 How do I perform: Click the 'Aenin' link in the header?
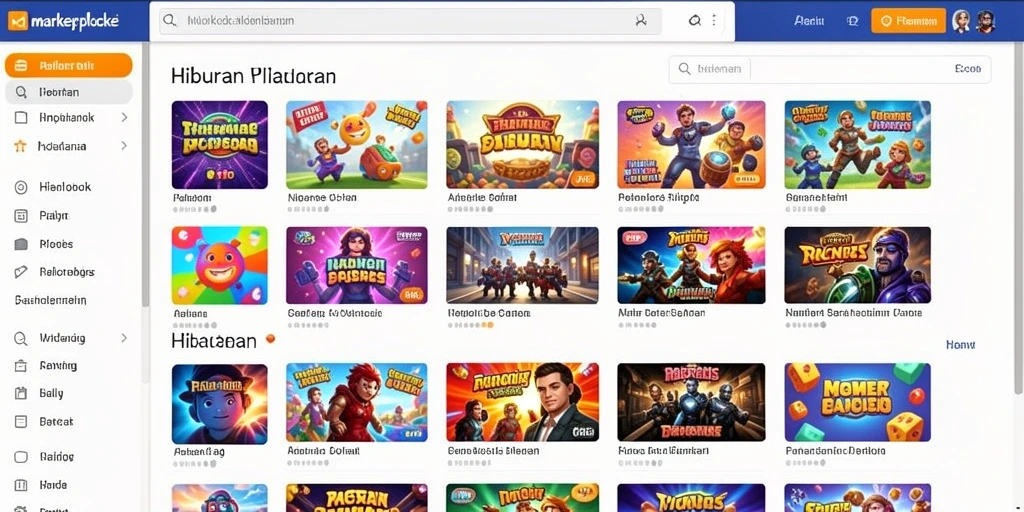[809, 21]
